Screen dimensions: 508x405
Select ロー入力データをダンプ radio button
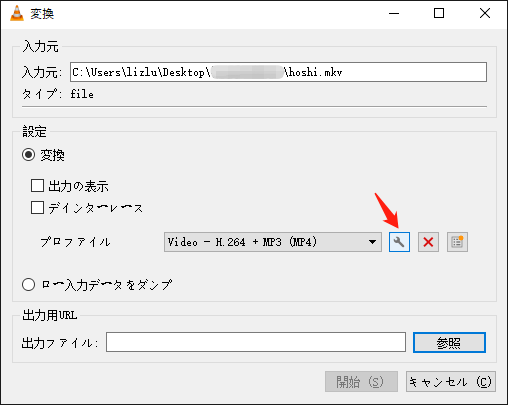tap(28, 285)
